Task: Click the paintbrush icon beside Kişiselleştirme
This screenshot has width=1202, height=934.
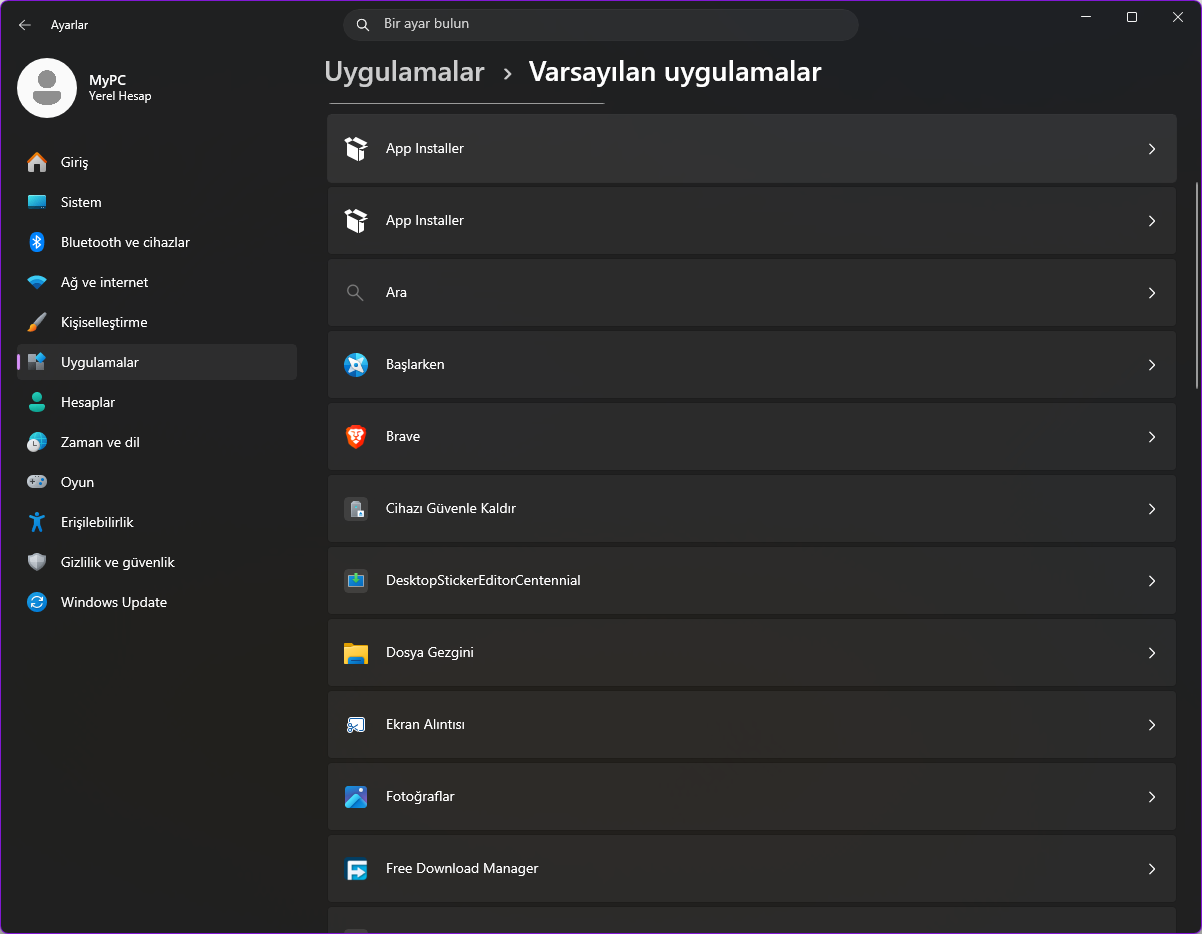Action: point(37,322)
